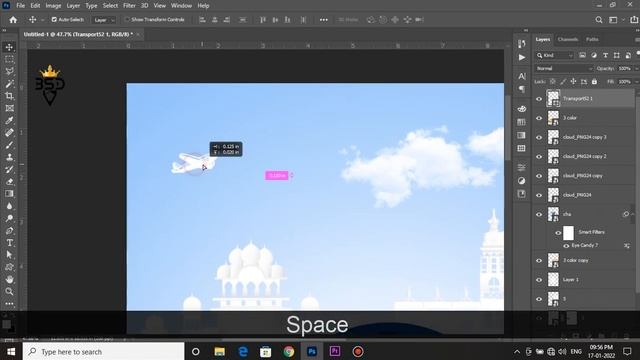Select the Gradient tool

pos(9,194)
